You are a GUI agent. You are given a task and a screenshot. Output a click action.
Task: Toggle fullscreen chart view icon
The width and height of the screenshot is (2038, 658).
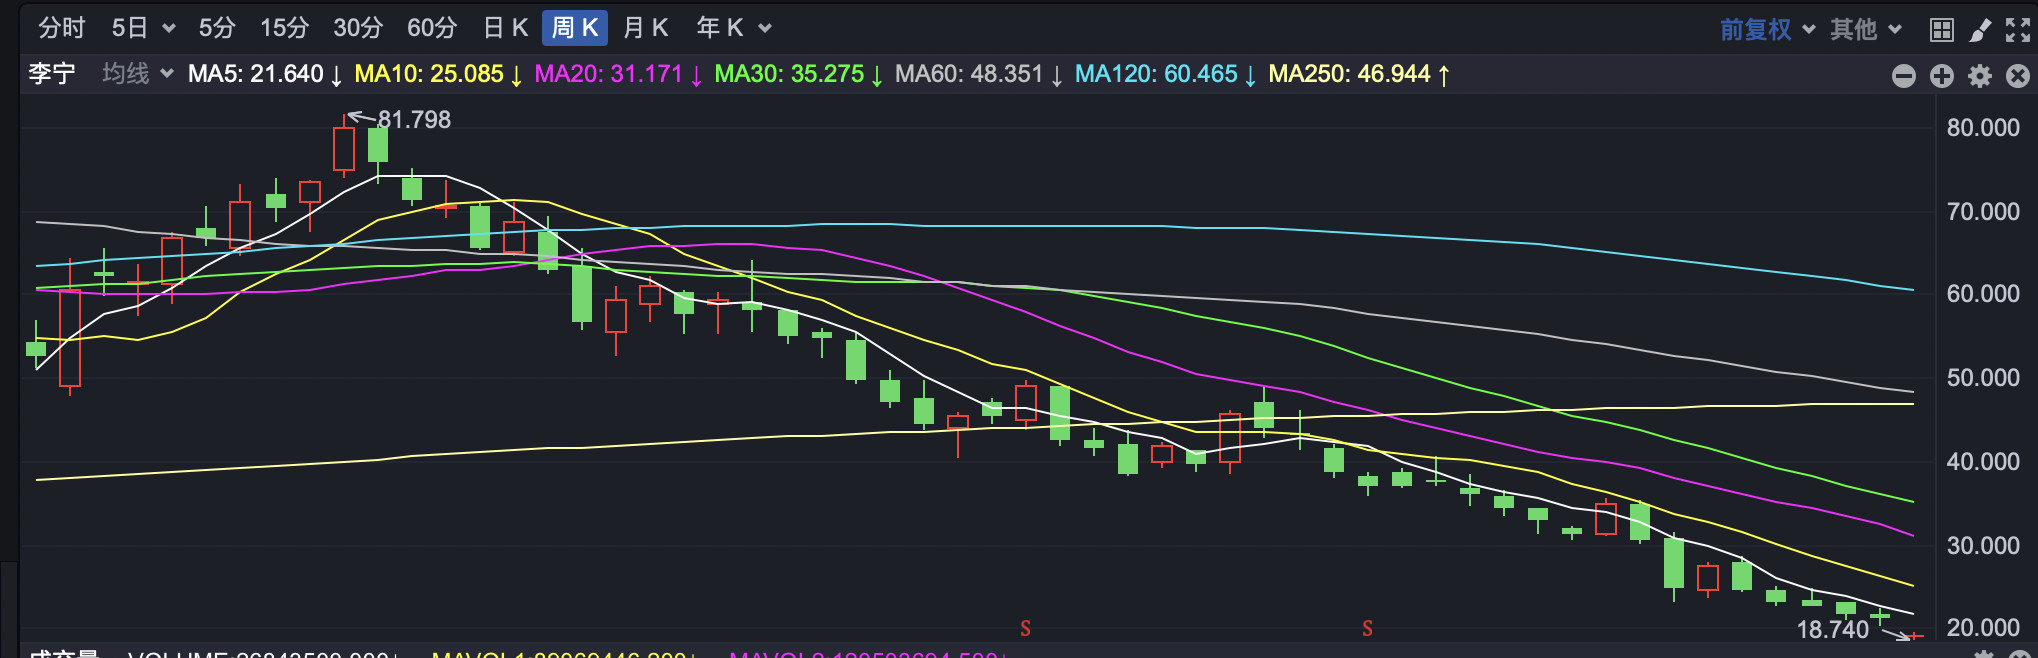coord(2018,30)
